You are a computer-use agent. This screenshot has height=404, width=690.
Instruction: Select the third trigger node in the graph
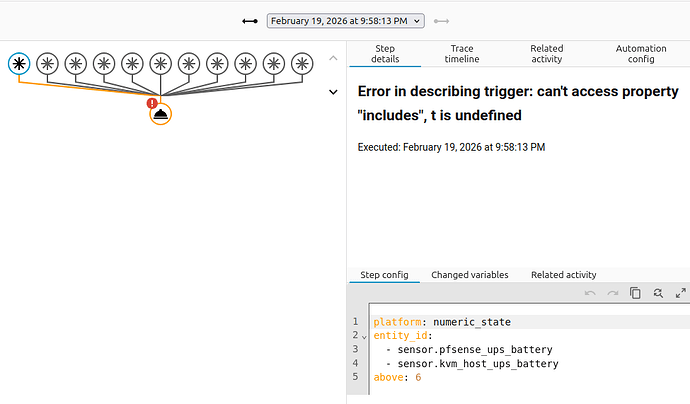pyautogui.click(x=76, y=64)
